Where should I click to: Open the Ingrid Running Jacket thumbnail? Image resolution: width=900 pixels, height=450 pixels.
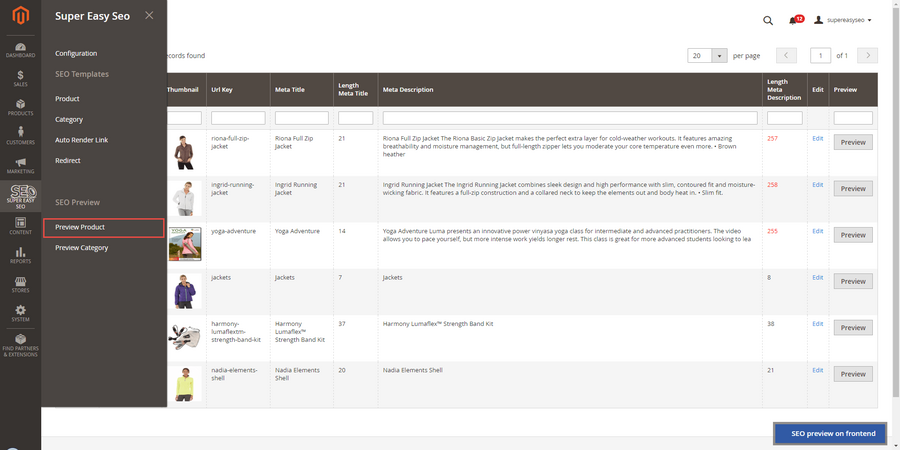184,199
